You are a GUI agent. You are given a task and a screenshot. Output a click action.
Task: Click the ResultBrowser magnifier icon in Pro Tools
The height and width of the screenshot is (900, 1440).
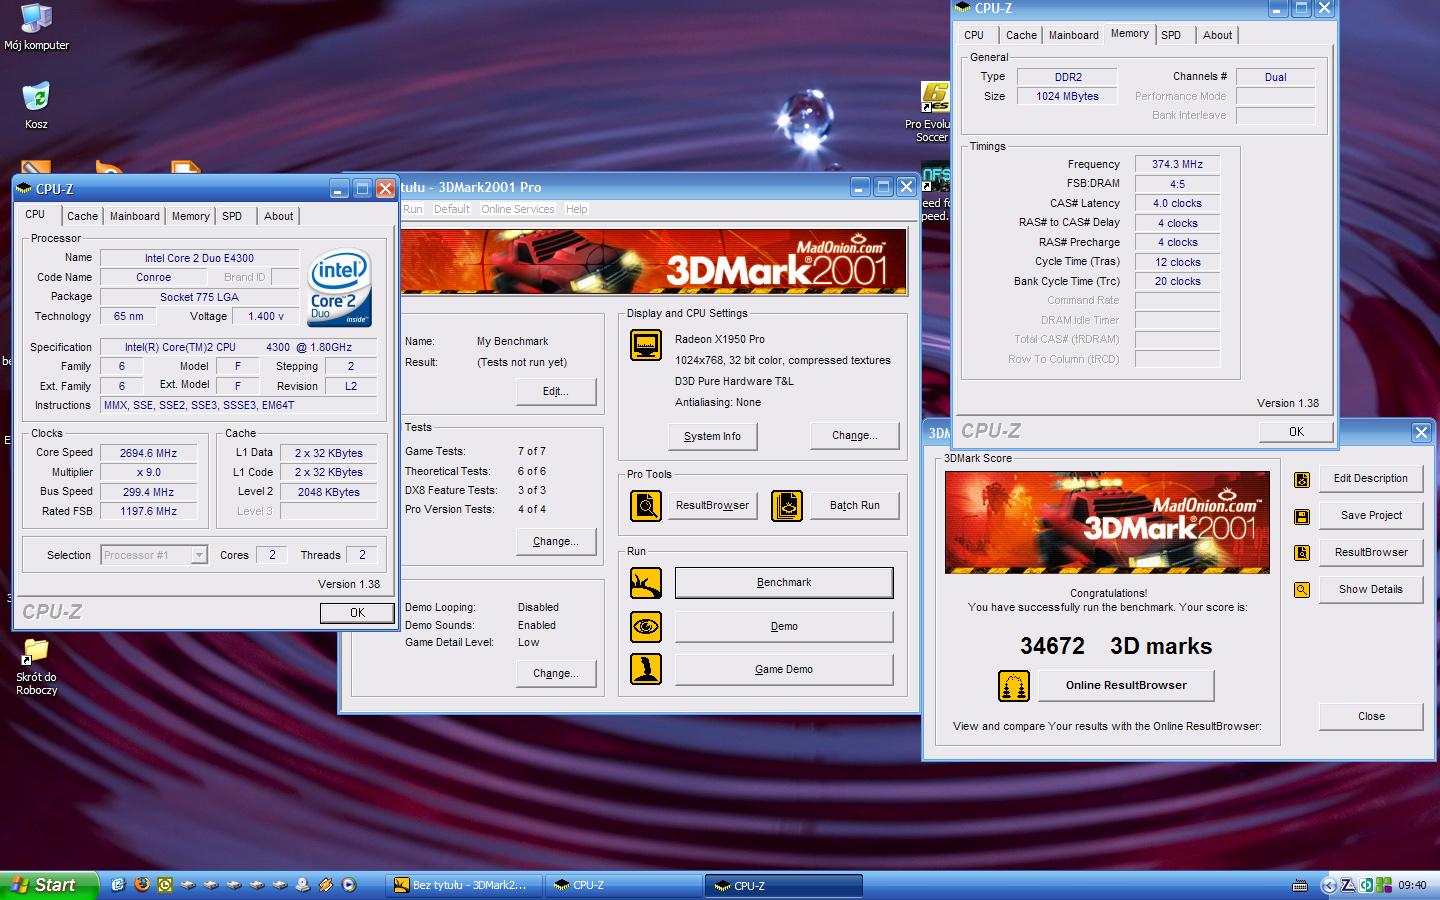pyautogui.click(x=646, y=506)
